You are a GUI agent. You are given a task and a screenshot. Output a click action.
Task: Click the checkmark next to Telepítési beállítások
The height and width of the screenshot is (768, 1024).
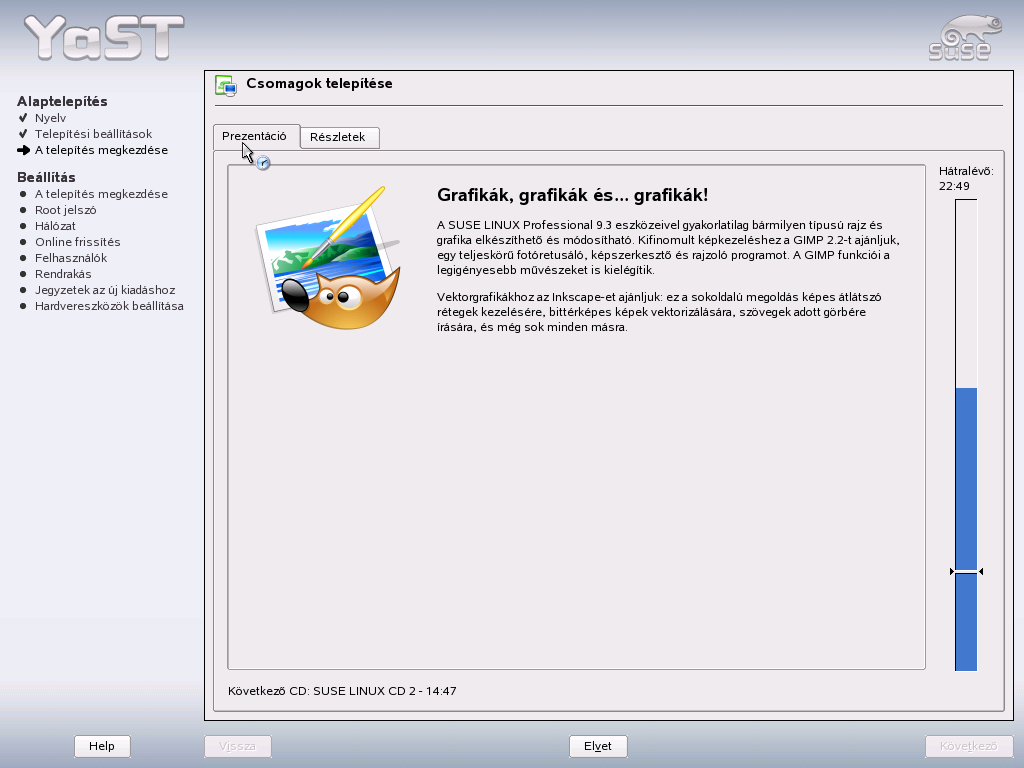click(x=23, y=134)
